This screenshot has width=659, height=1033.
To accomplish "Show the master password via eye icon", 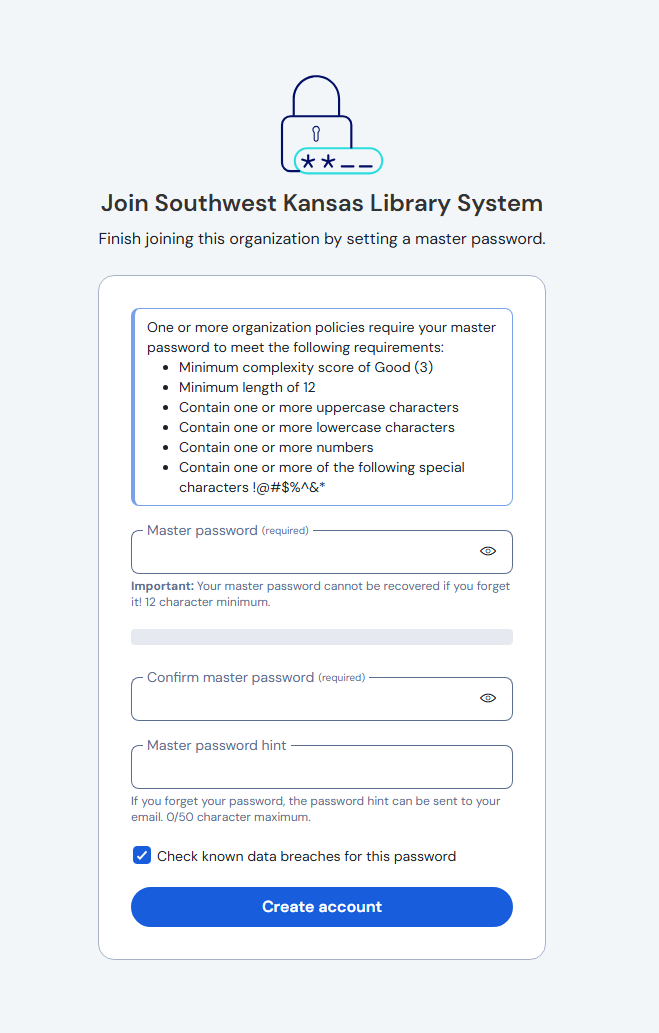I will [488, 551].
